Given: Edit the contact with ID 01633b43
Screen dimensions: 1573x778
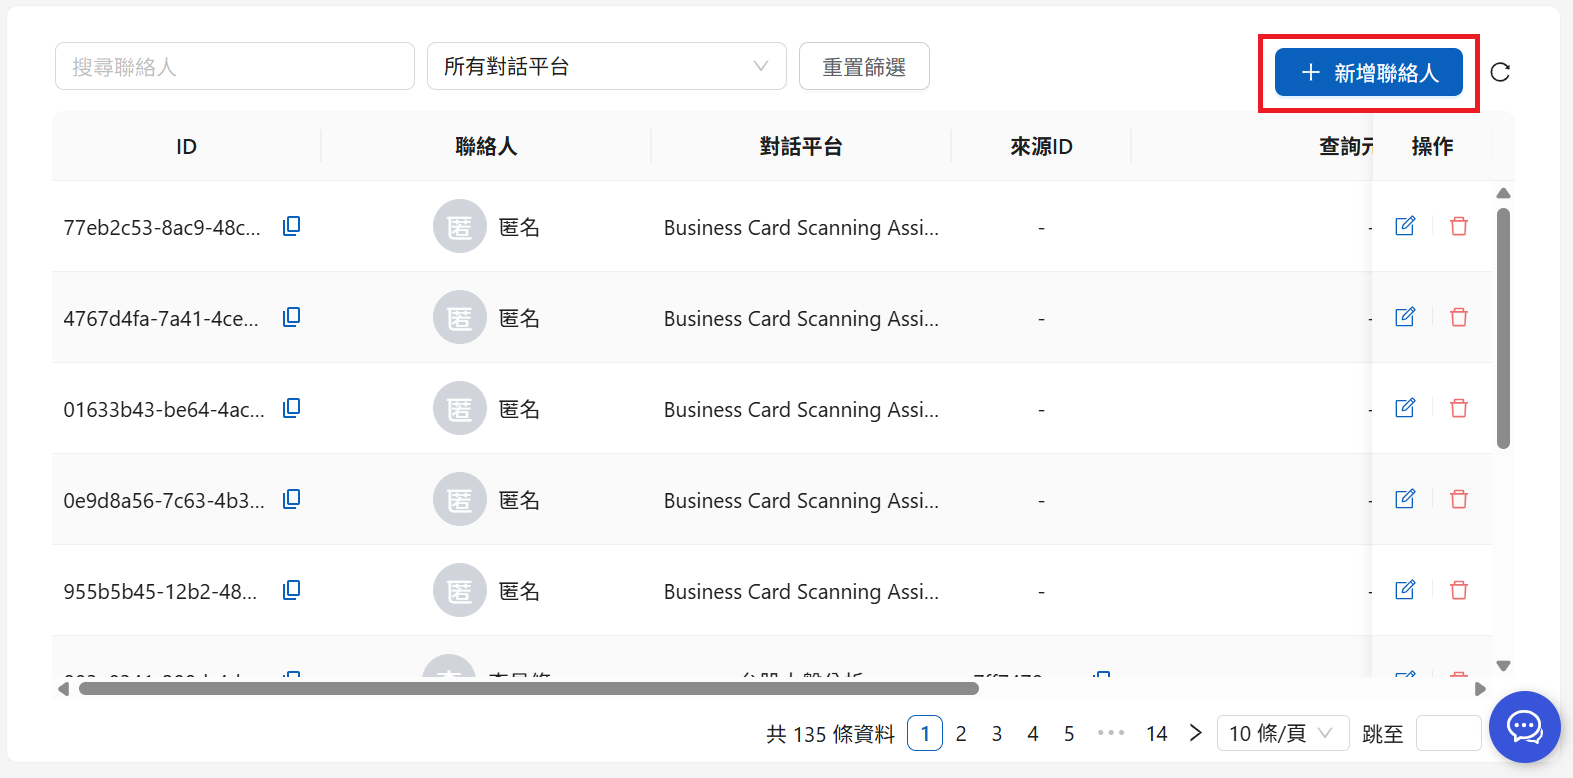Looking at the screenshot, I should click(x=1405, y=408).
